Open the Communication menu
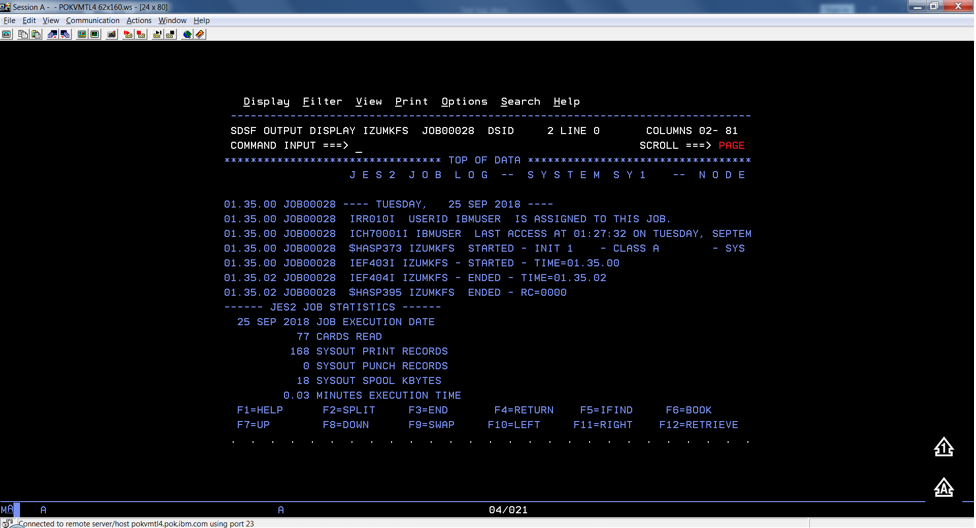The height and width of the screenshot is (528, 976). [x=92, y=20]
